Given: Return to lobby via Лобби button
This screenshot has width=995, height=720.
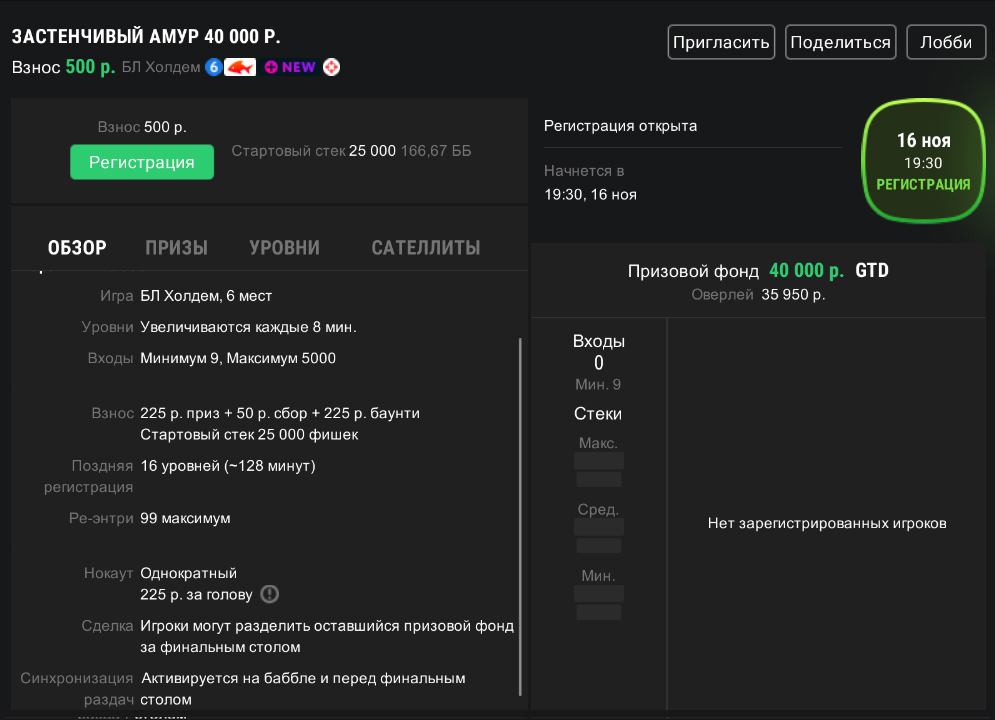Looking at the screenshot, I should [x=945, y=43].
